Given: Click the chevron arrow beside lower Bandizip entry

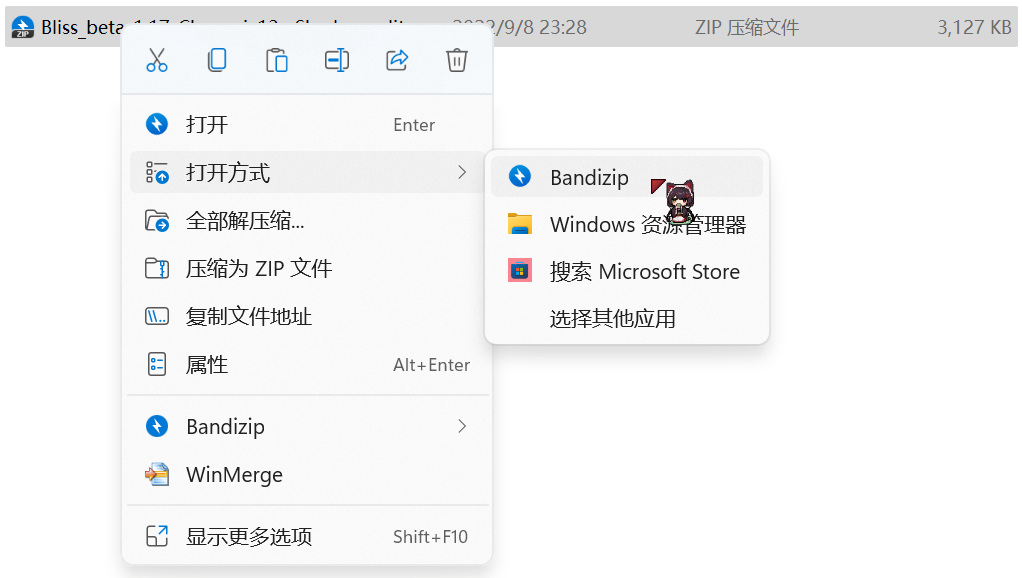Looking at the screenshot, I should [462, 426].
